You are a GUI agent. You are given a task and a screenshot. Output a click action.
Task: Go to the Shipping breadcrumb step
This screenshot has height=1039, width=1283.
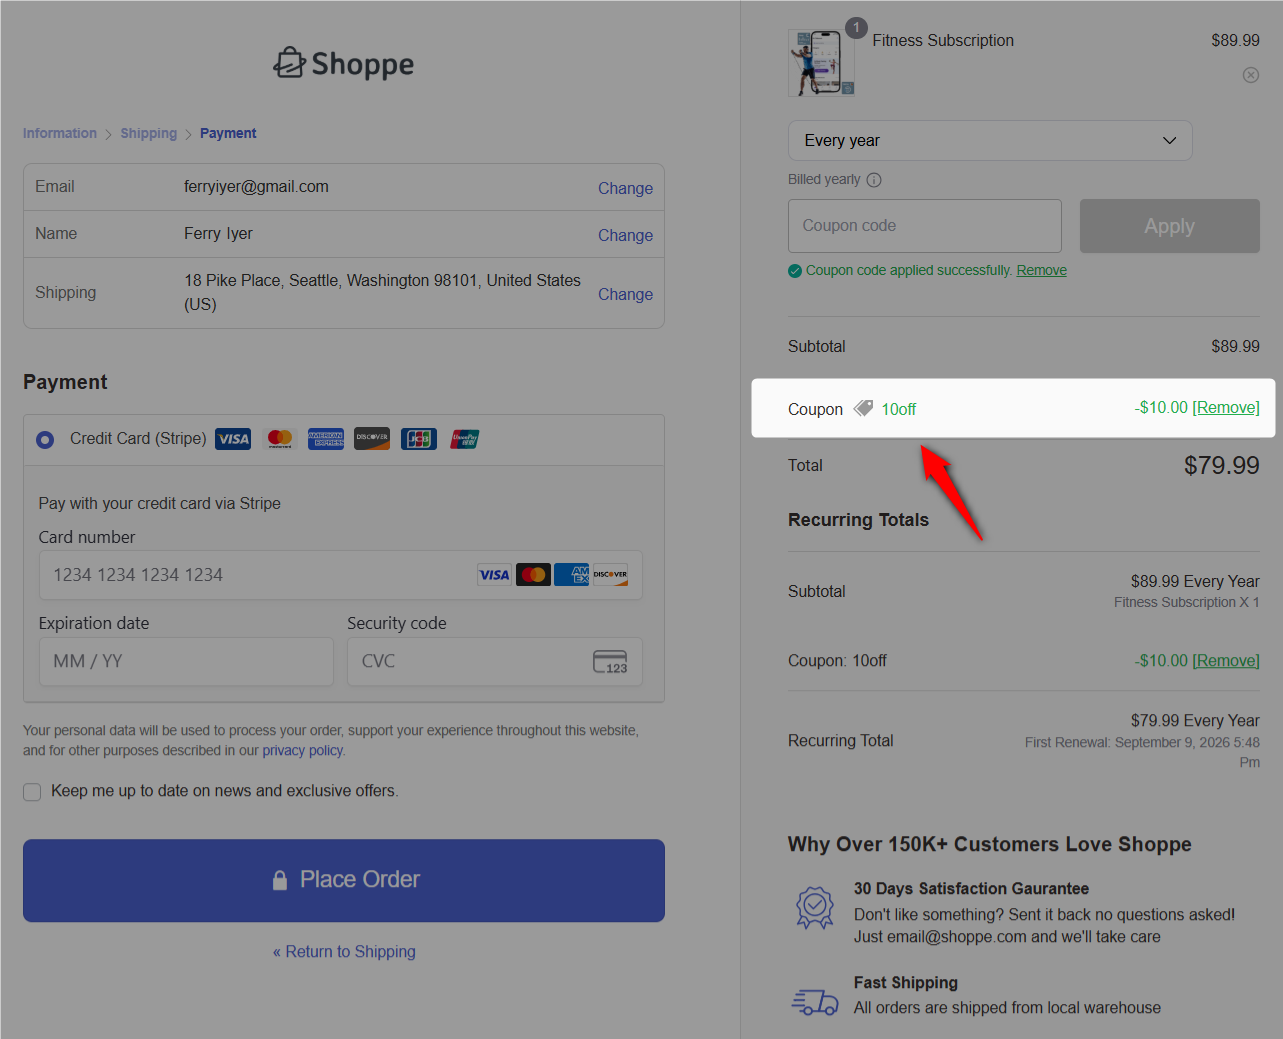click(148, 133)
